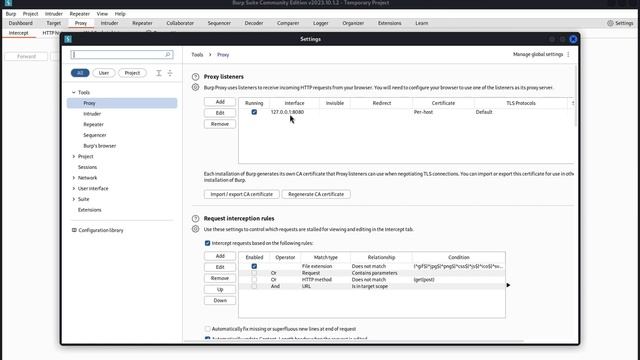Edit the selected interception rule
This screenshot has width=640, height=360.
click(220, 267)
